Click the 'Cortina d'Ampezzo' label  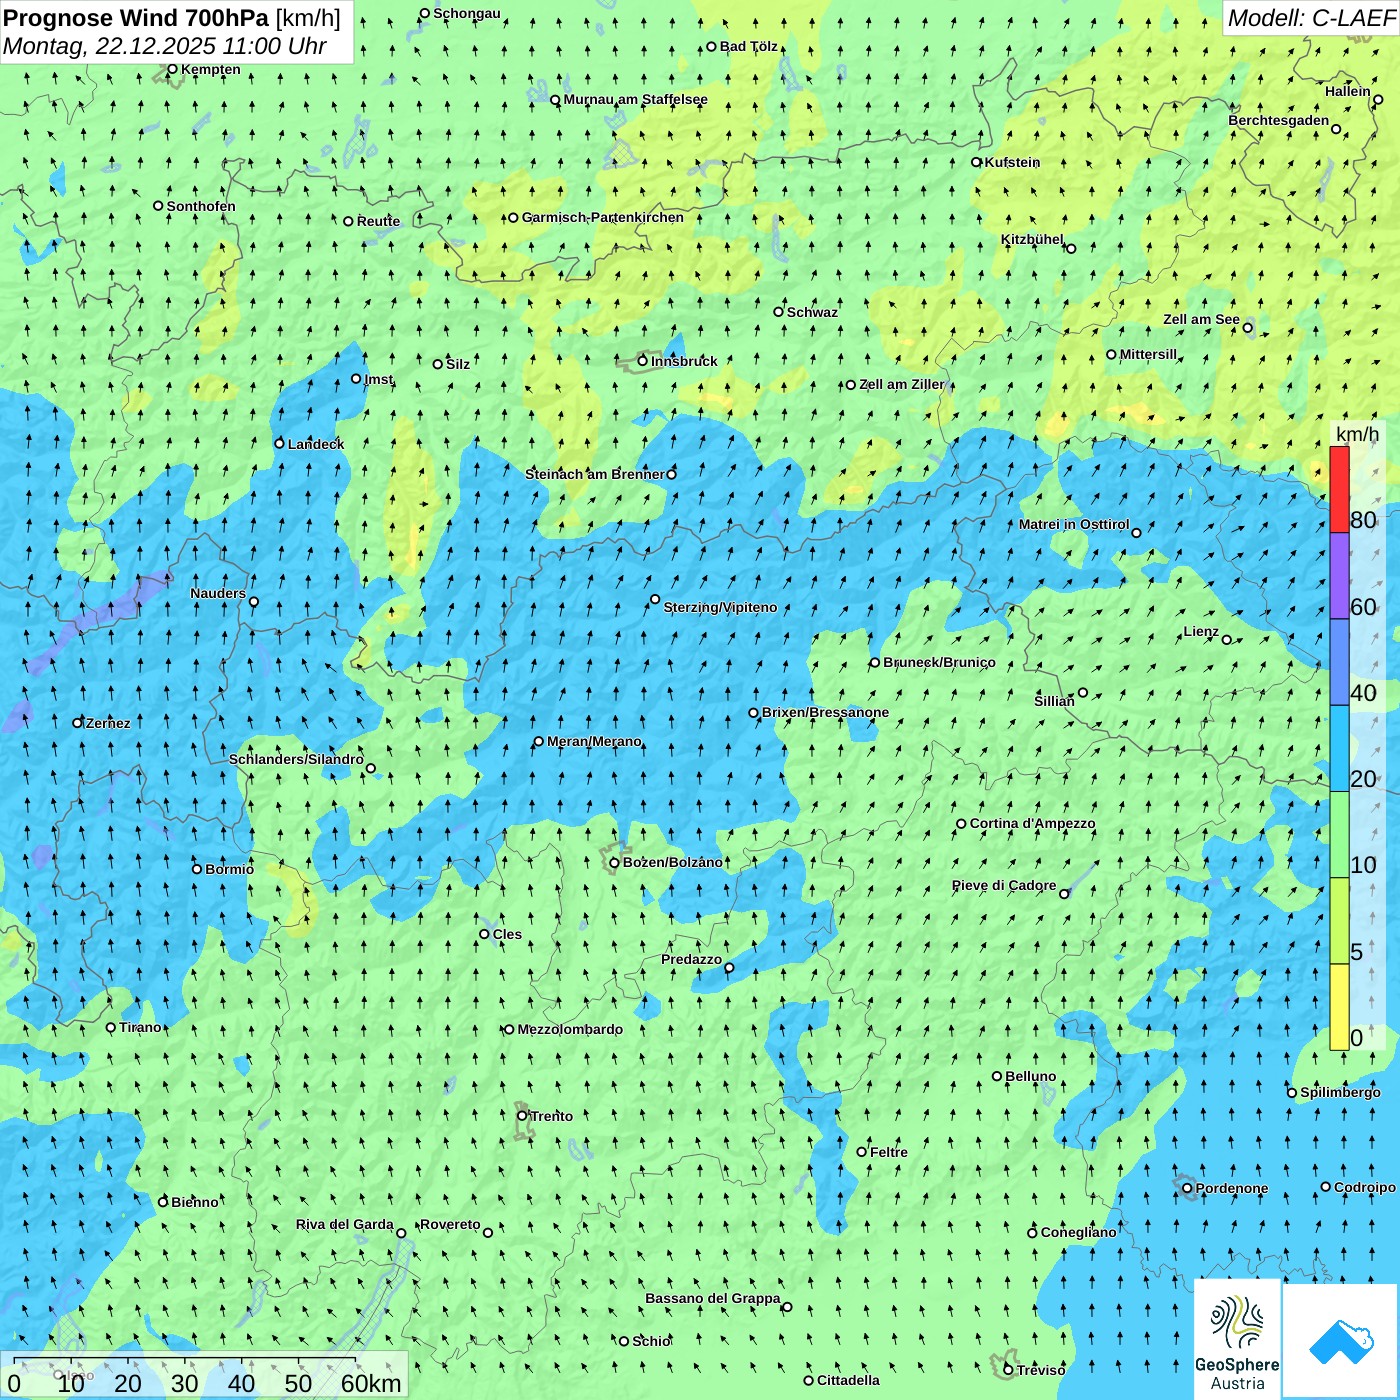pyautogui.click(x=1032, y=823)
